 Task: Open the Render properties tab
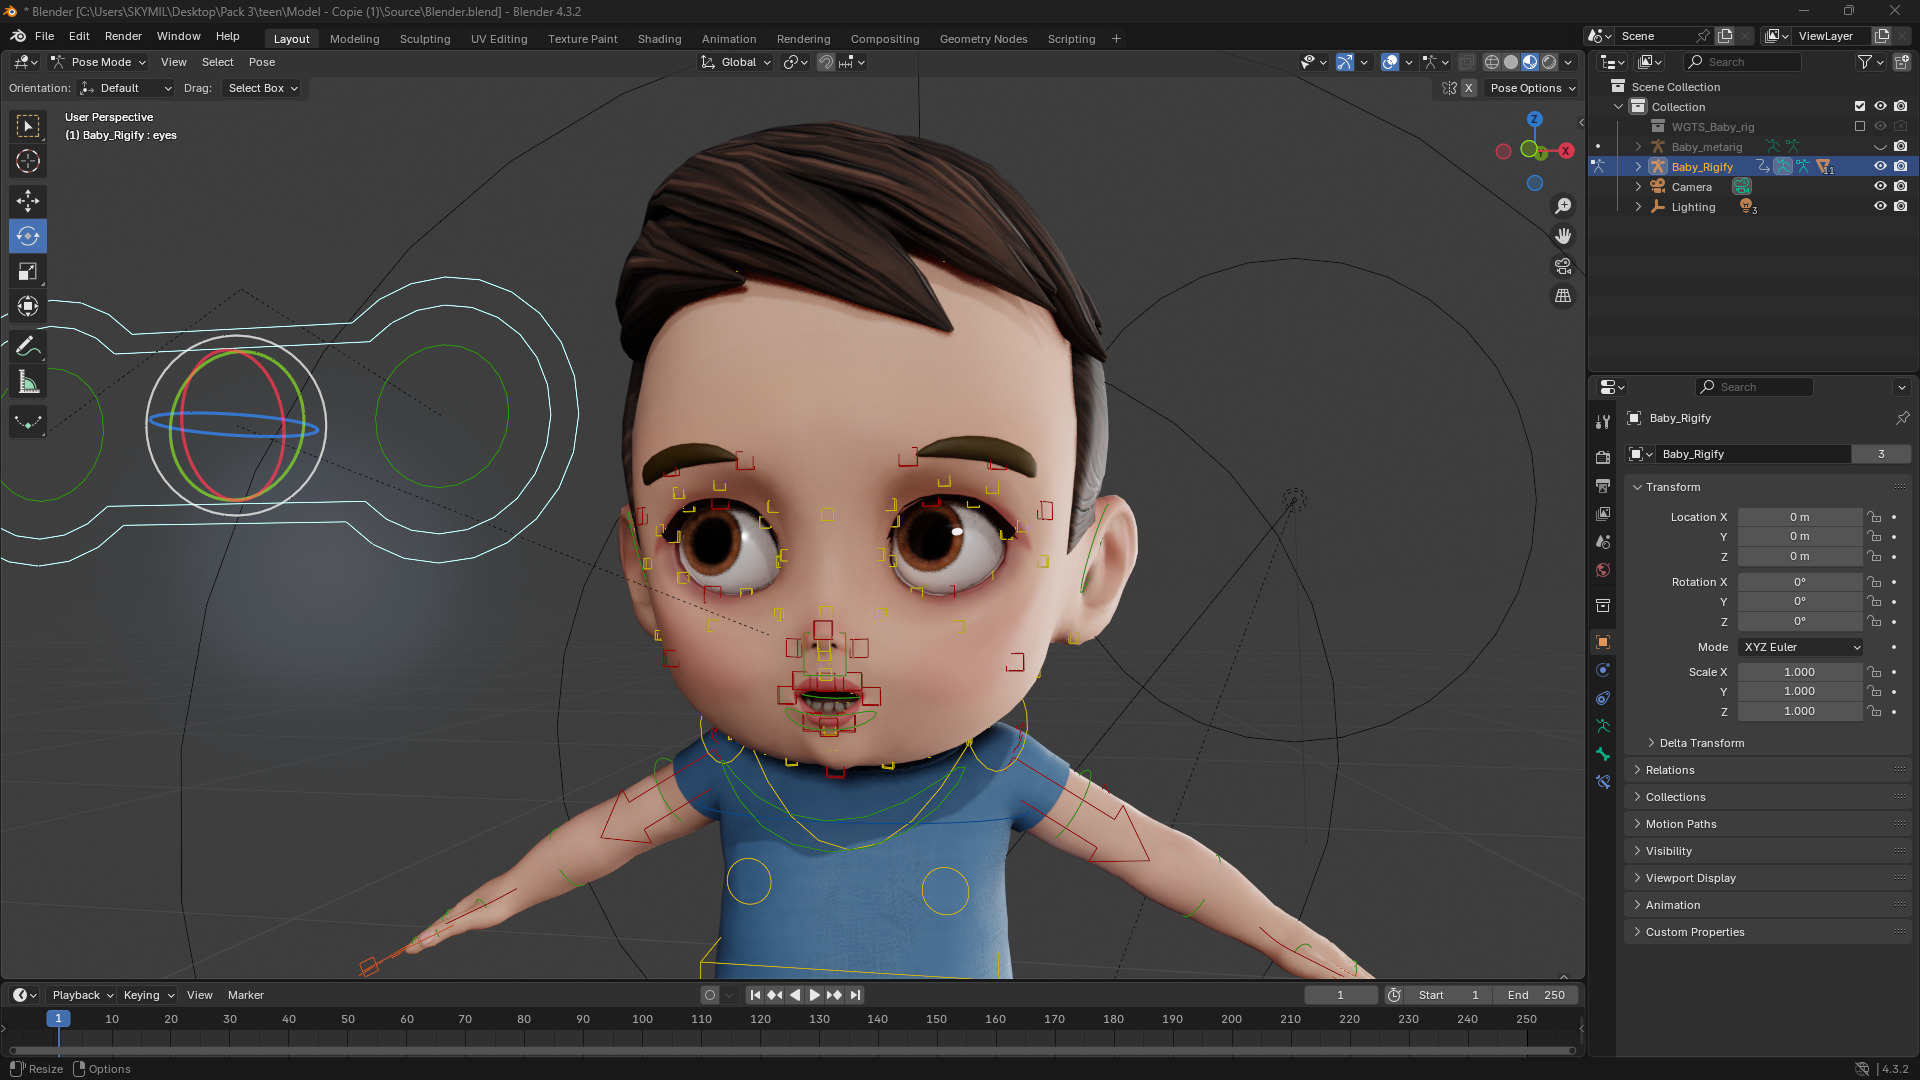pyautogui.click(x=1603, y=457)
